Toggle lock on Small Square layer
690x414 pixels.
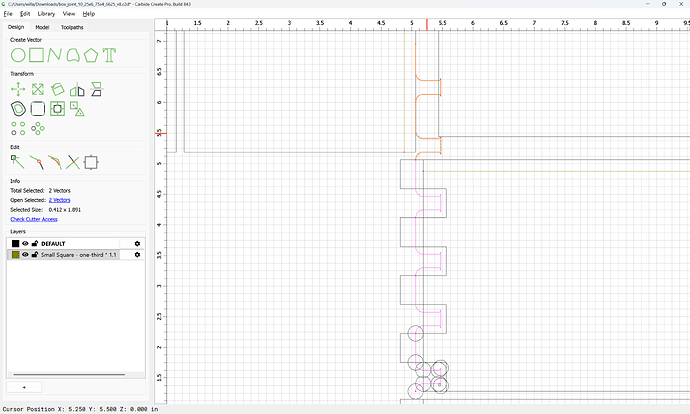point(35,255)
